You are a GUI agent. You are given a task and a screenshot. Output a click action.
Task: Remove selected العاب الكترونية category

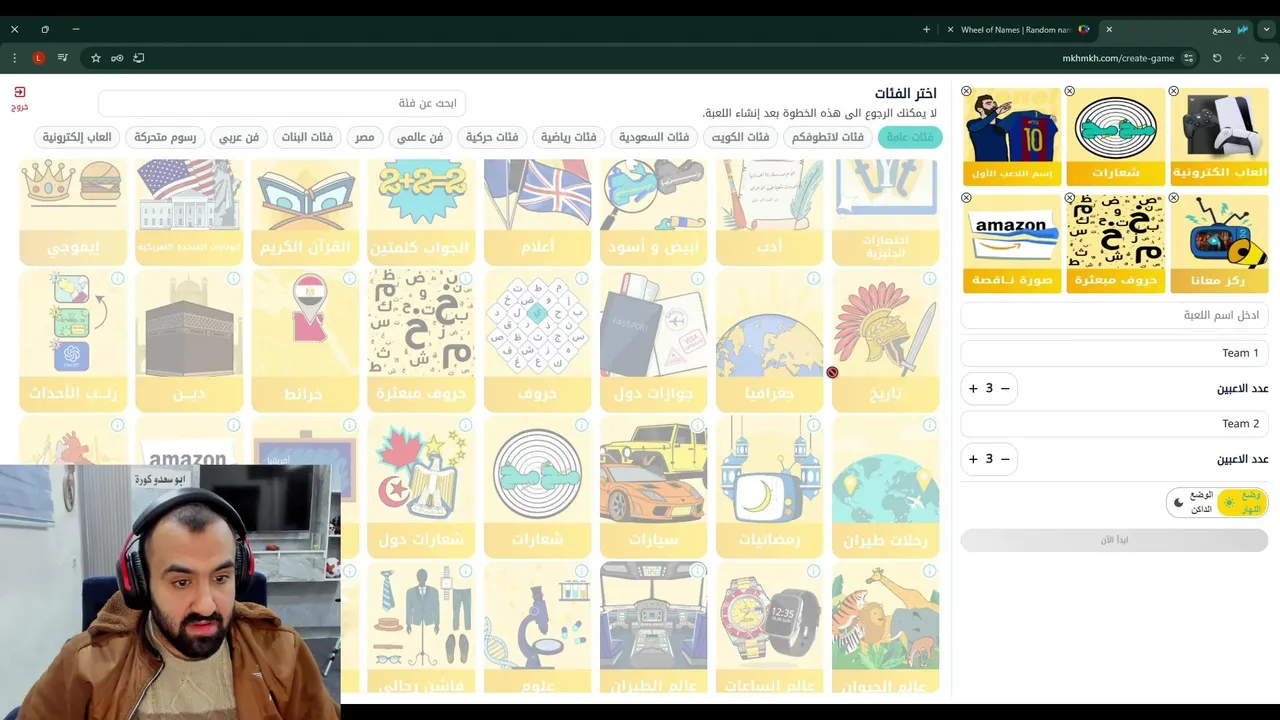tap(1174, 91)
